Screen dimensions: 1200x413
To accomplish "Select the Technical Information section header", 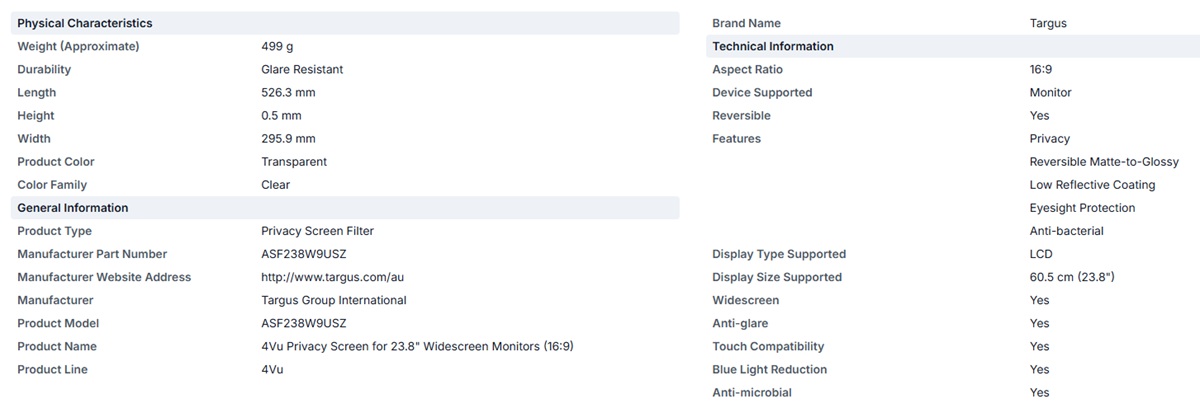I will coord(952,46).
